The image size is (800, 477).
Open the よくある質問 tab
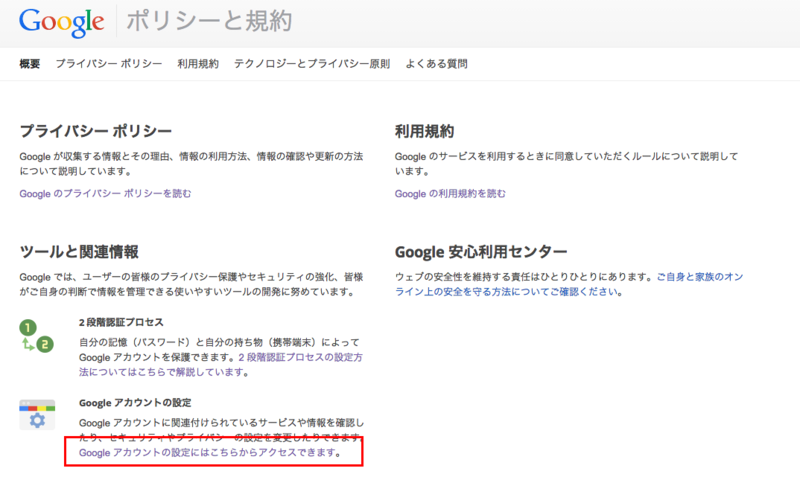coord(436,64)
